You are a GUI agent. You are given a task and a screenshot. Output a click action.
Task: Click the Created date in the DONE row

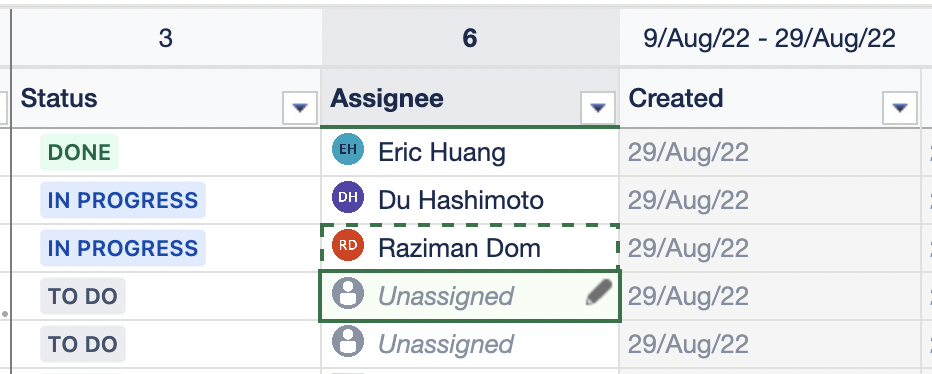tap(688, 153)
